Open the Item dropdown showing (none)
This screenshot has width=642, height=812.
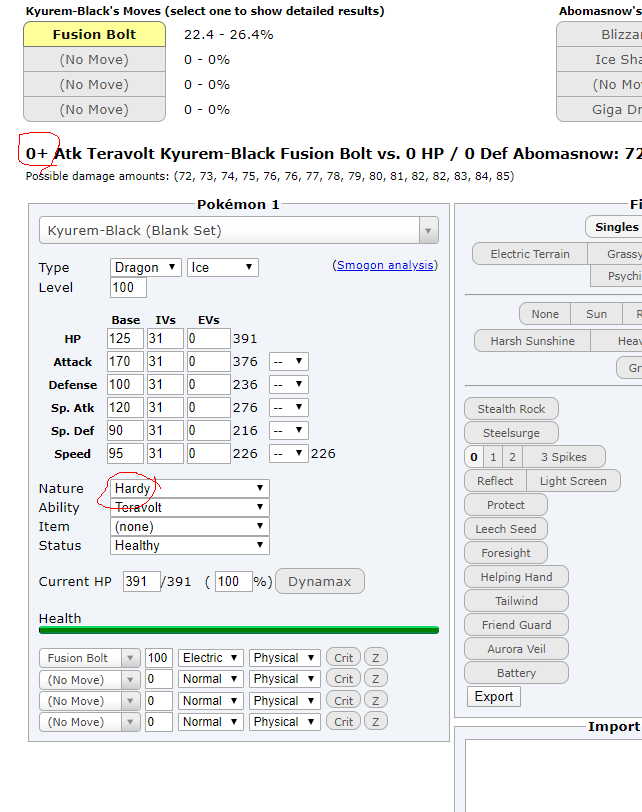tap(189, 526)
